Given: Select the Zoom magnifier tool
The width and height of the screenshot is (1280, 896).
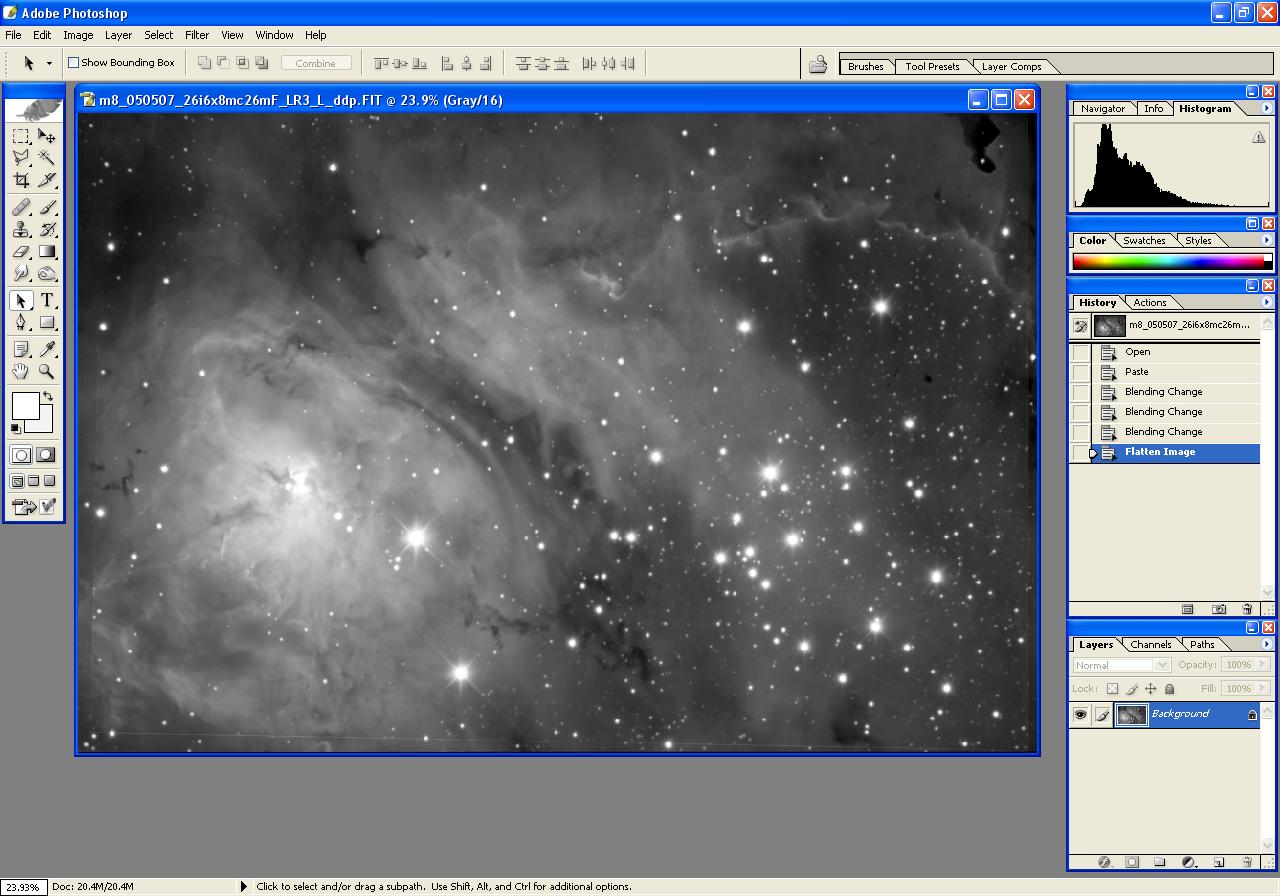Looking at the screenshot, I should pos(47,371).
